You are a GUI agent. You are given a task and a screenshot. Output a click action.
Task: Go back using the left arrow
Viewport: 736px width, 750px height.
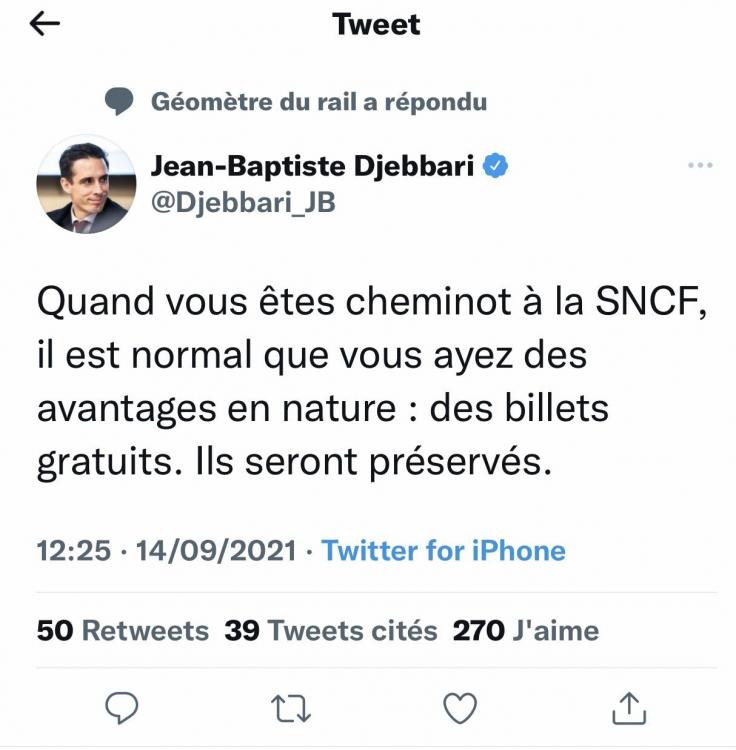tap(47, 25)
